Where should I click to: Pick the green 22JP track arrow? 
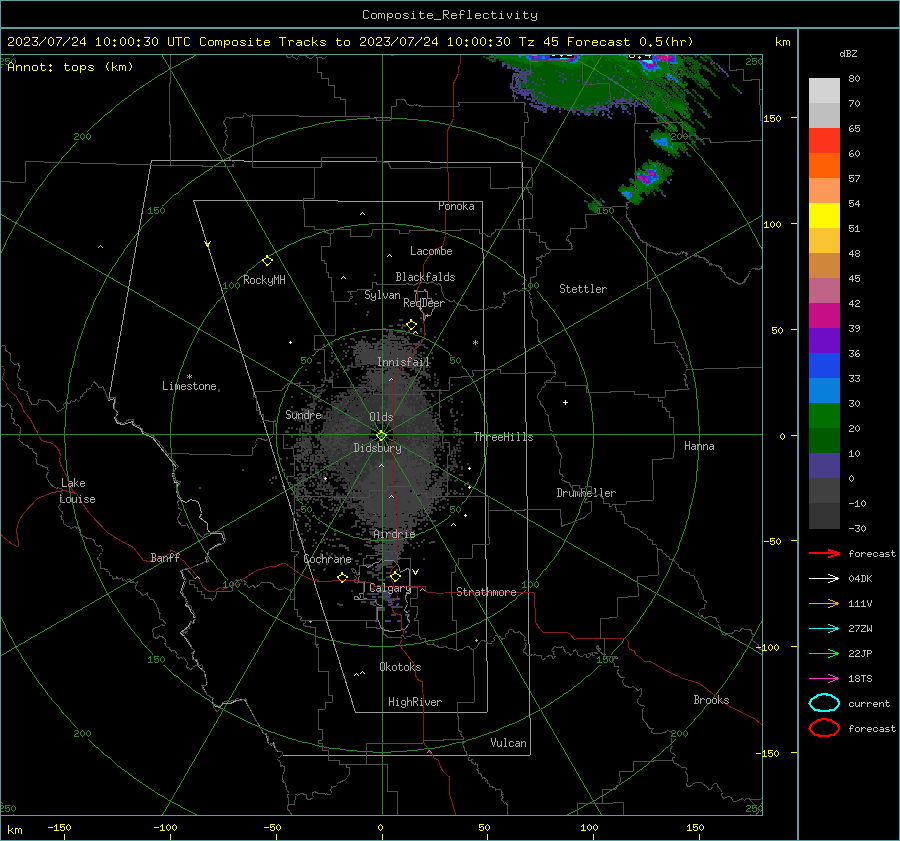click(x=824, y=653)
